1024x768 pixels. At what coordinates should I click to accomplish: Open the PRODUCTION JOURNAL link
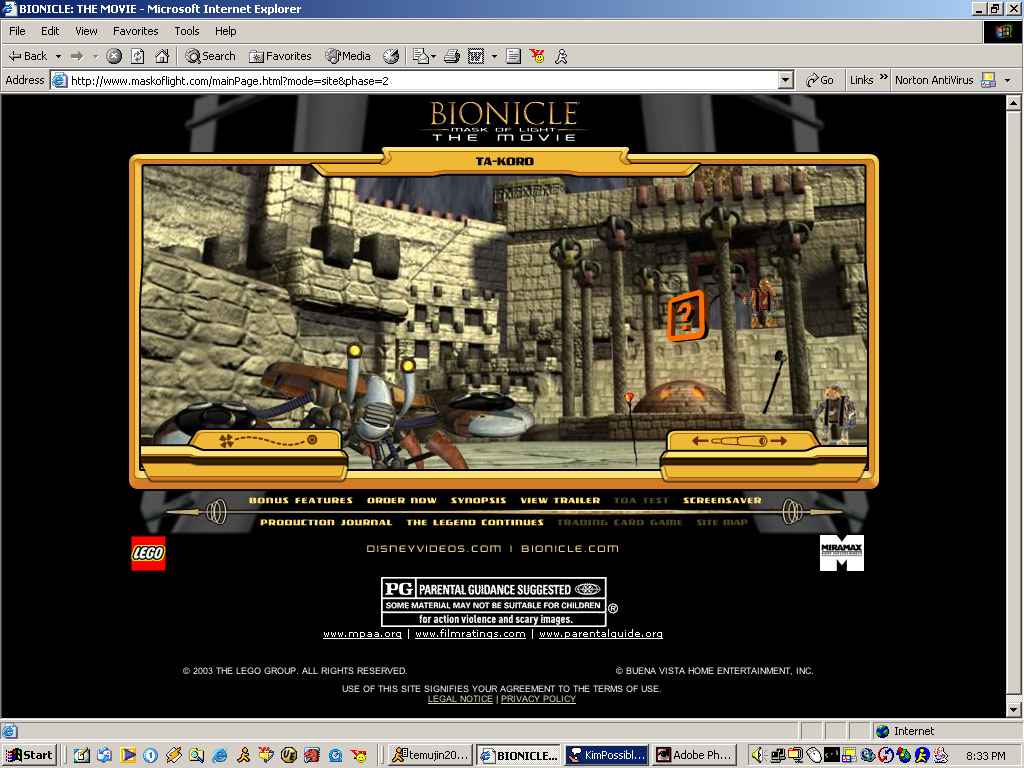(x=326, y=522)
